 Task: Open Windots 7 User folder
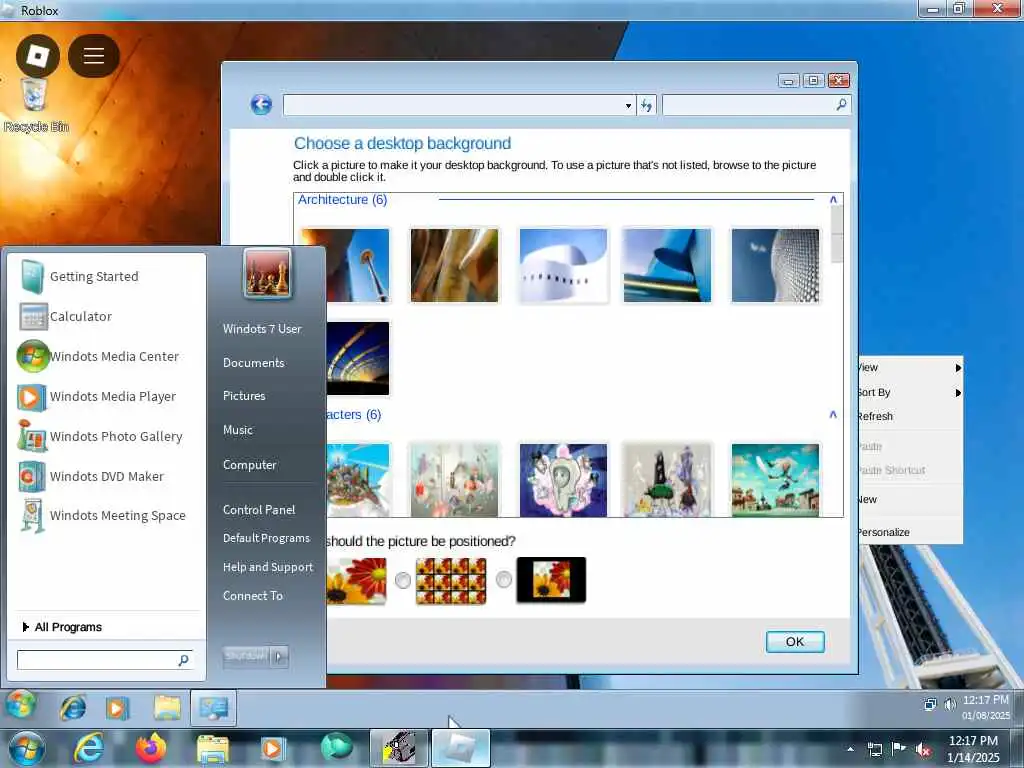click(262, 328)
